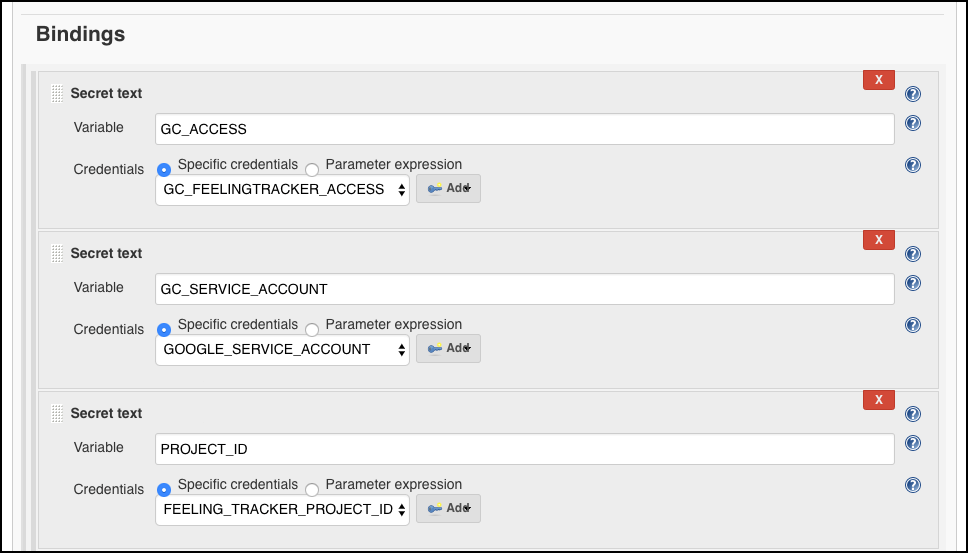Image resolution: width=968 pixels, height=553 pixels.
Task: Open the GC_FEELINGTRACKER_ACCESS credentials dropdown
Action: (282, 189)
